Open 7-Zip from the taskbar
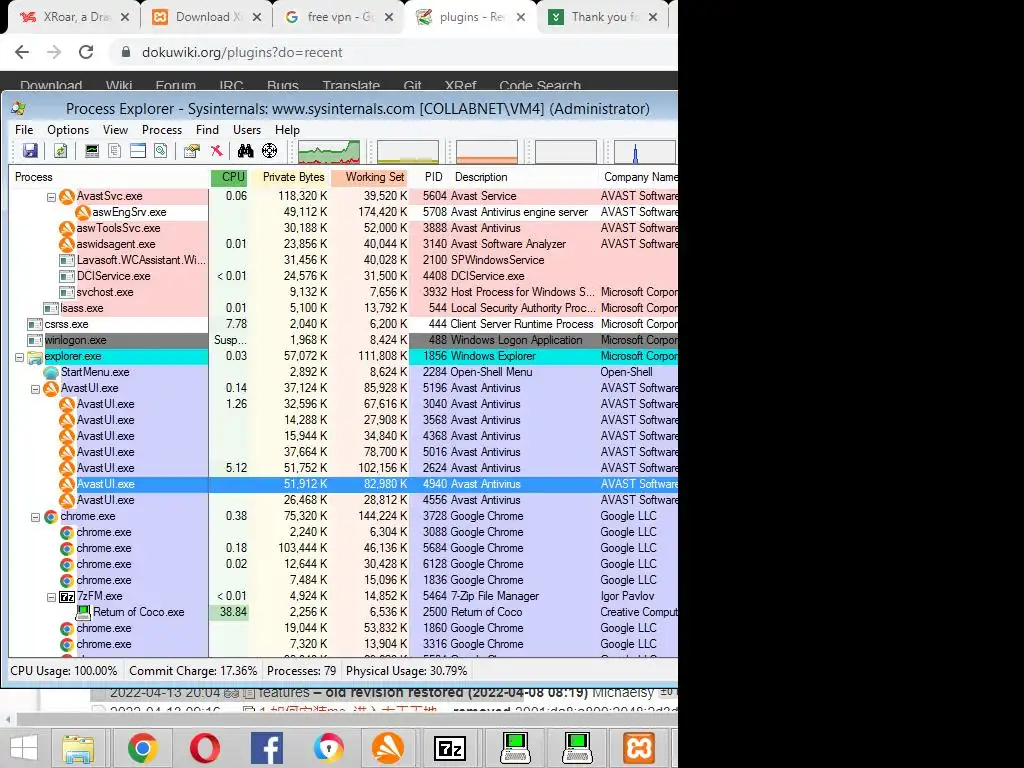Viewport: 1024px width, 768px height. coord(451,748)
